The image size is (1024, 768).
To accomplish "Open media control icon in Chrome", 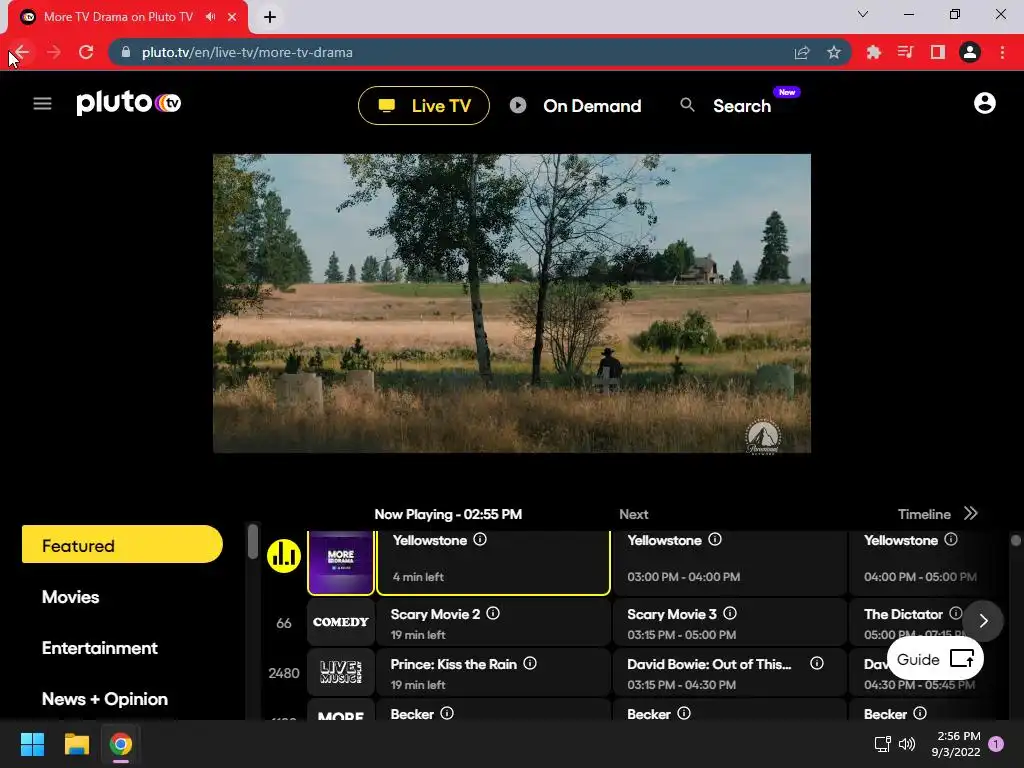I will coord(905,52).
